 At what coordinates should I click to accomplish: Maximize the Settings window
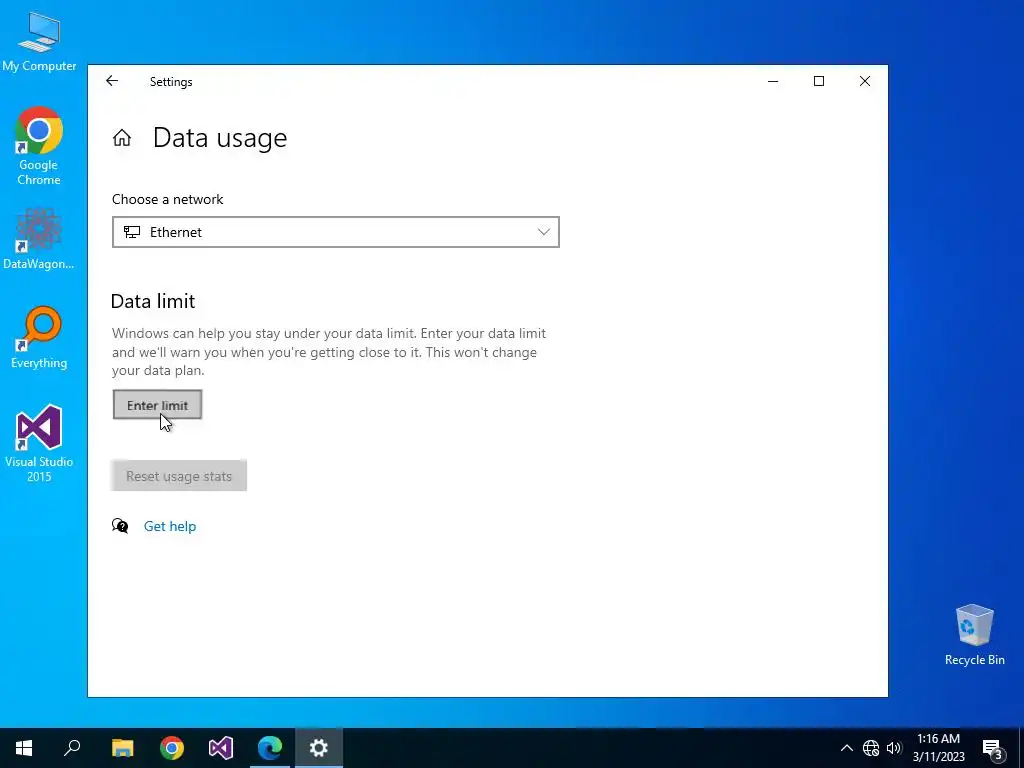[x=819, y=81]
